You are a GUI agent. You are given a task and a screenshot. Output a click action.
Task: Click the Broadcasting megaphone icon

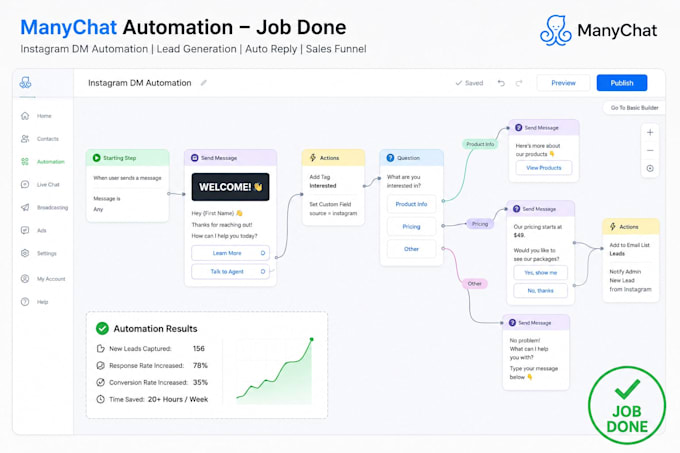[25, 207]
